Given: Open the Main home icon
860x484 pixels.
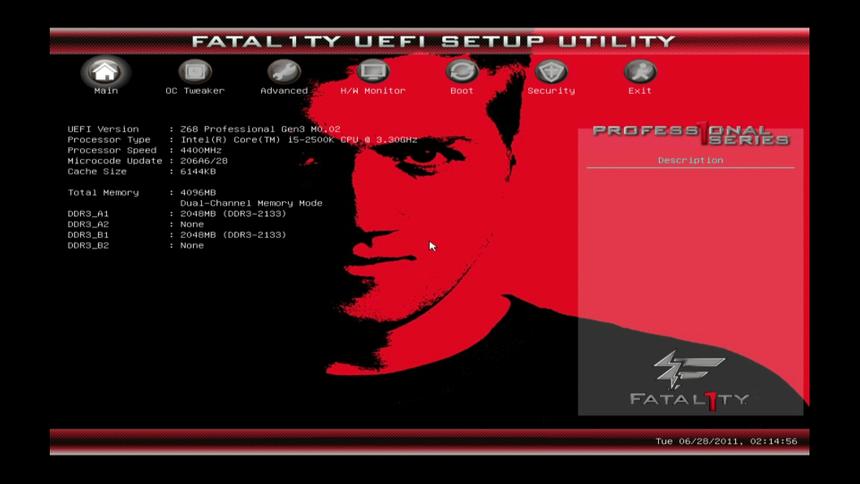Looking at the screenshot, I should [x=105, y=71].
